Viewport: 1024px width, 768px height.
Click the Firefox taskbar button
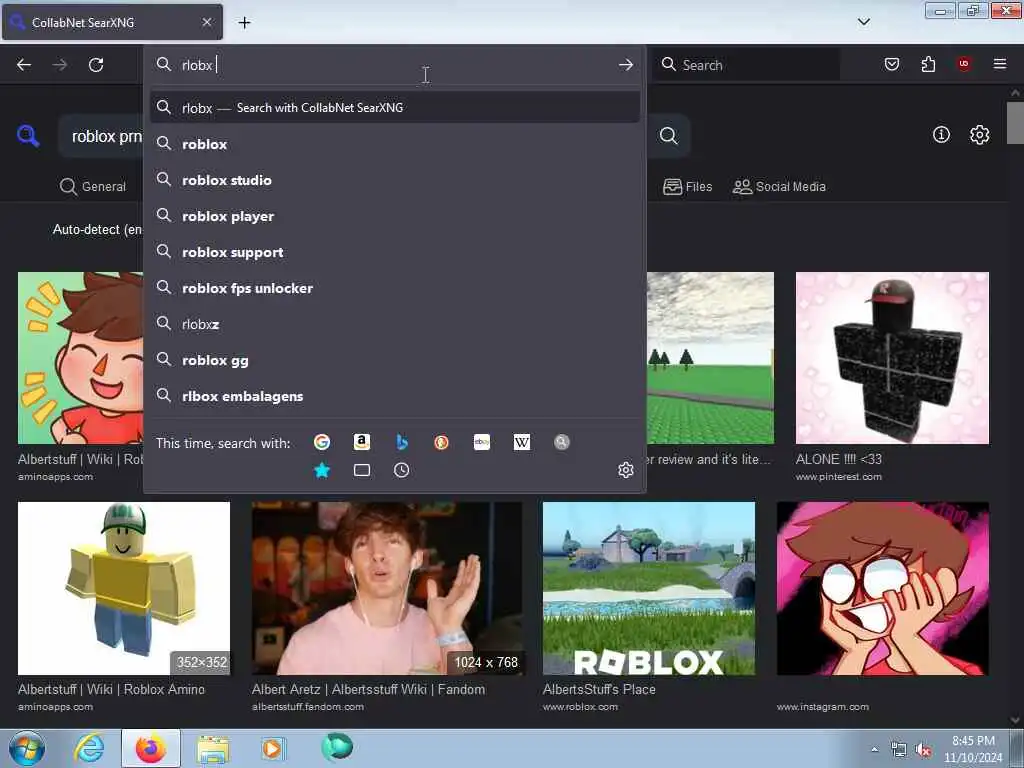tap(151, 748)
